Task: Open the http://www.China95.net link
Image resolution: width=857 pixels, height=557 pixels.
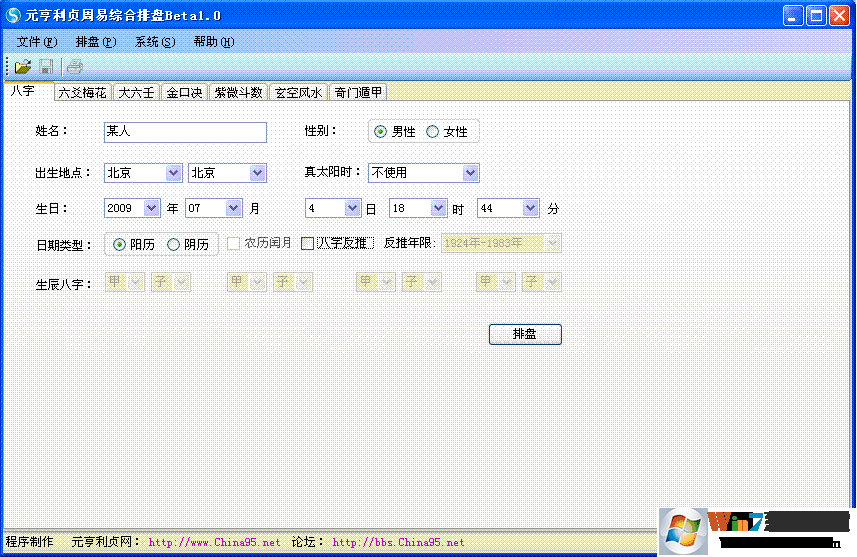Action: 214,542
